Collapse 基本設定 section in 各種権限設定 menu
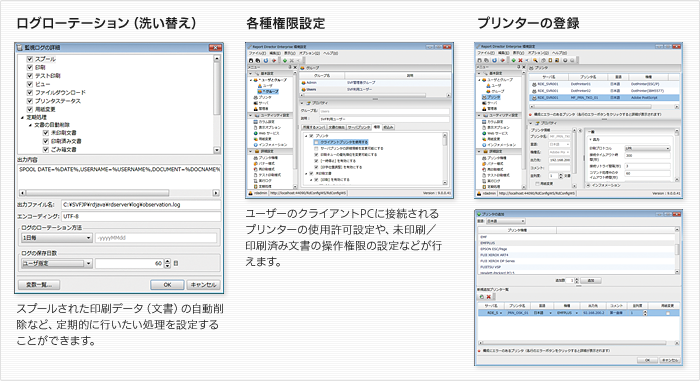This screenshot has width=700, height=381. click(251, 73)
